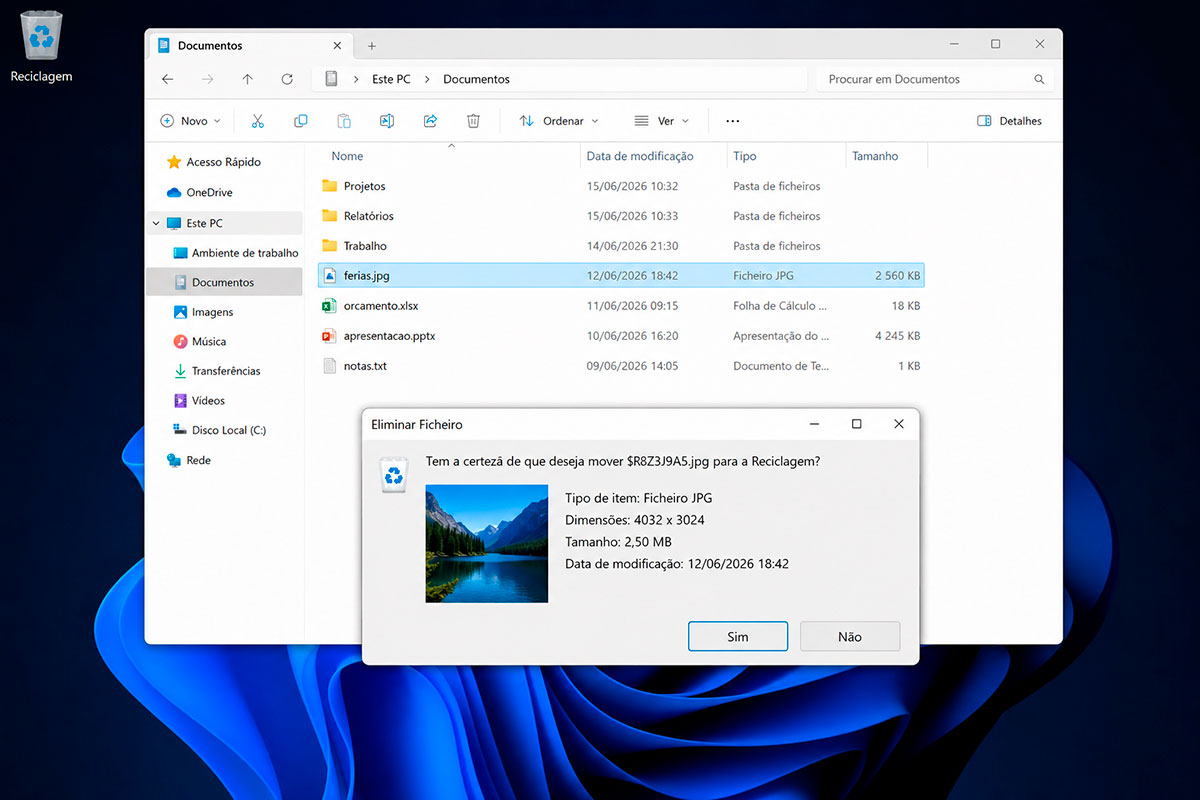The image size is (1200, 800).
Task: Click the lake photo thumbnail in the dialog
Action: (487, 544)
